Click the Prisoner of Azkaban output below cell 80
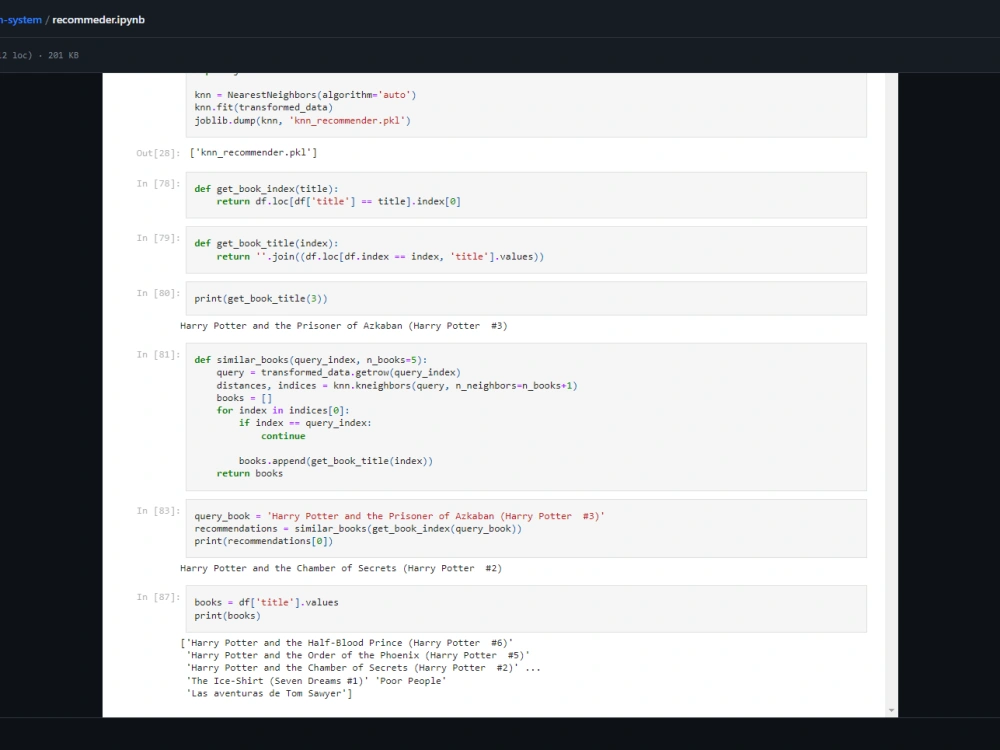The height and width of the screenshot is (750, 1000). pos(344,326)
